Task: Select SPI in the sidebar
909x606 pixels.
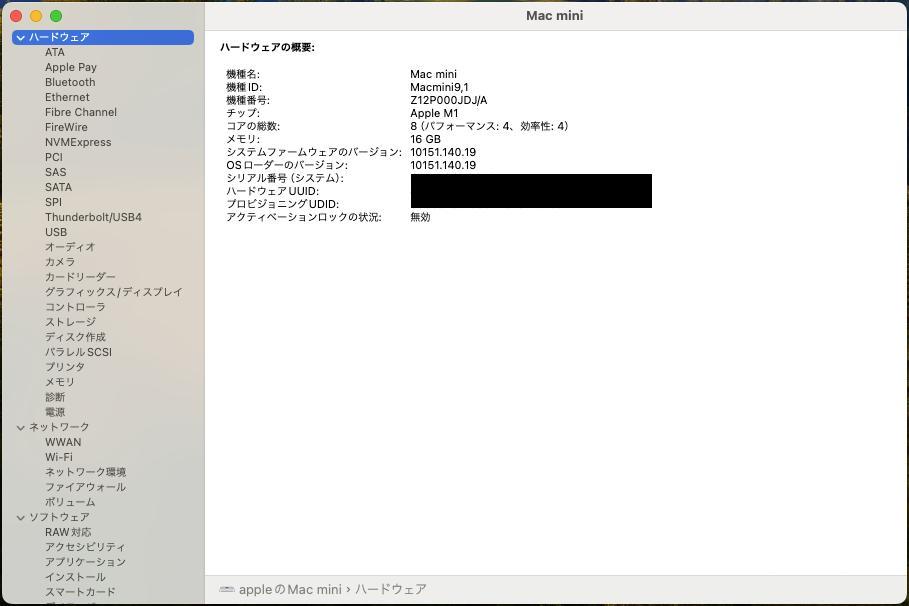Action: 53,202
